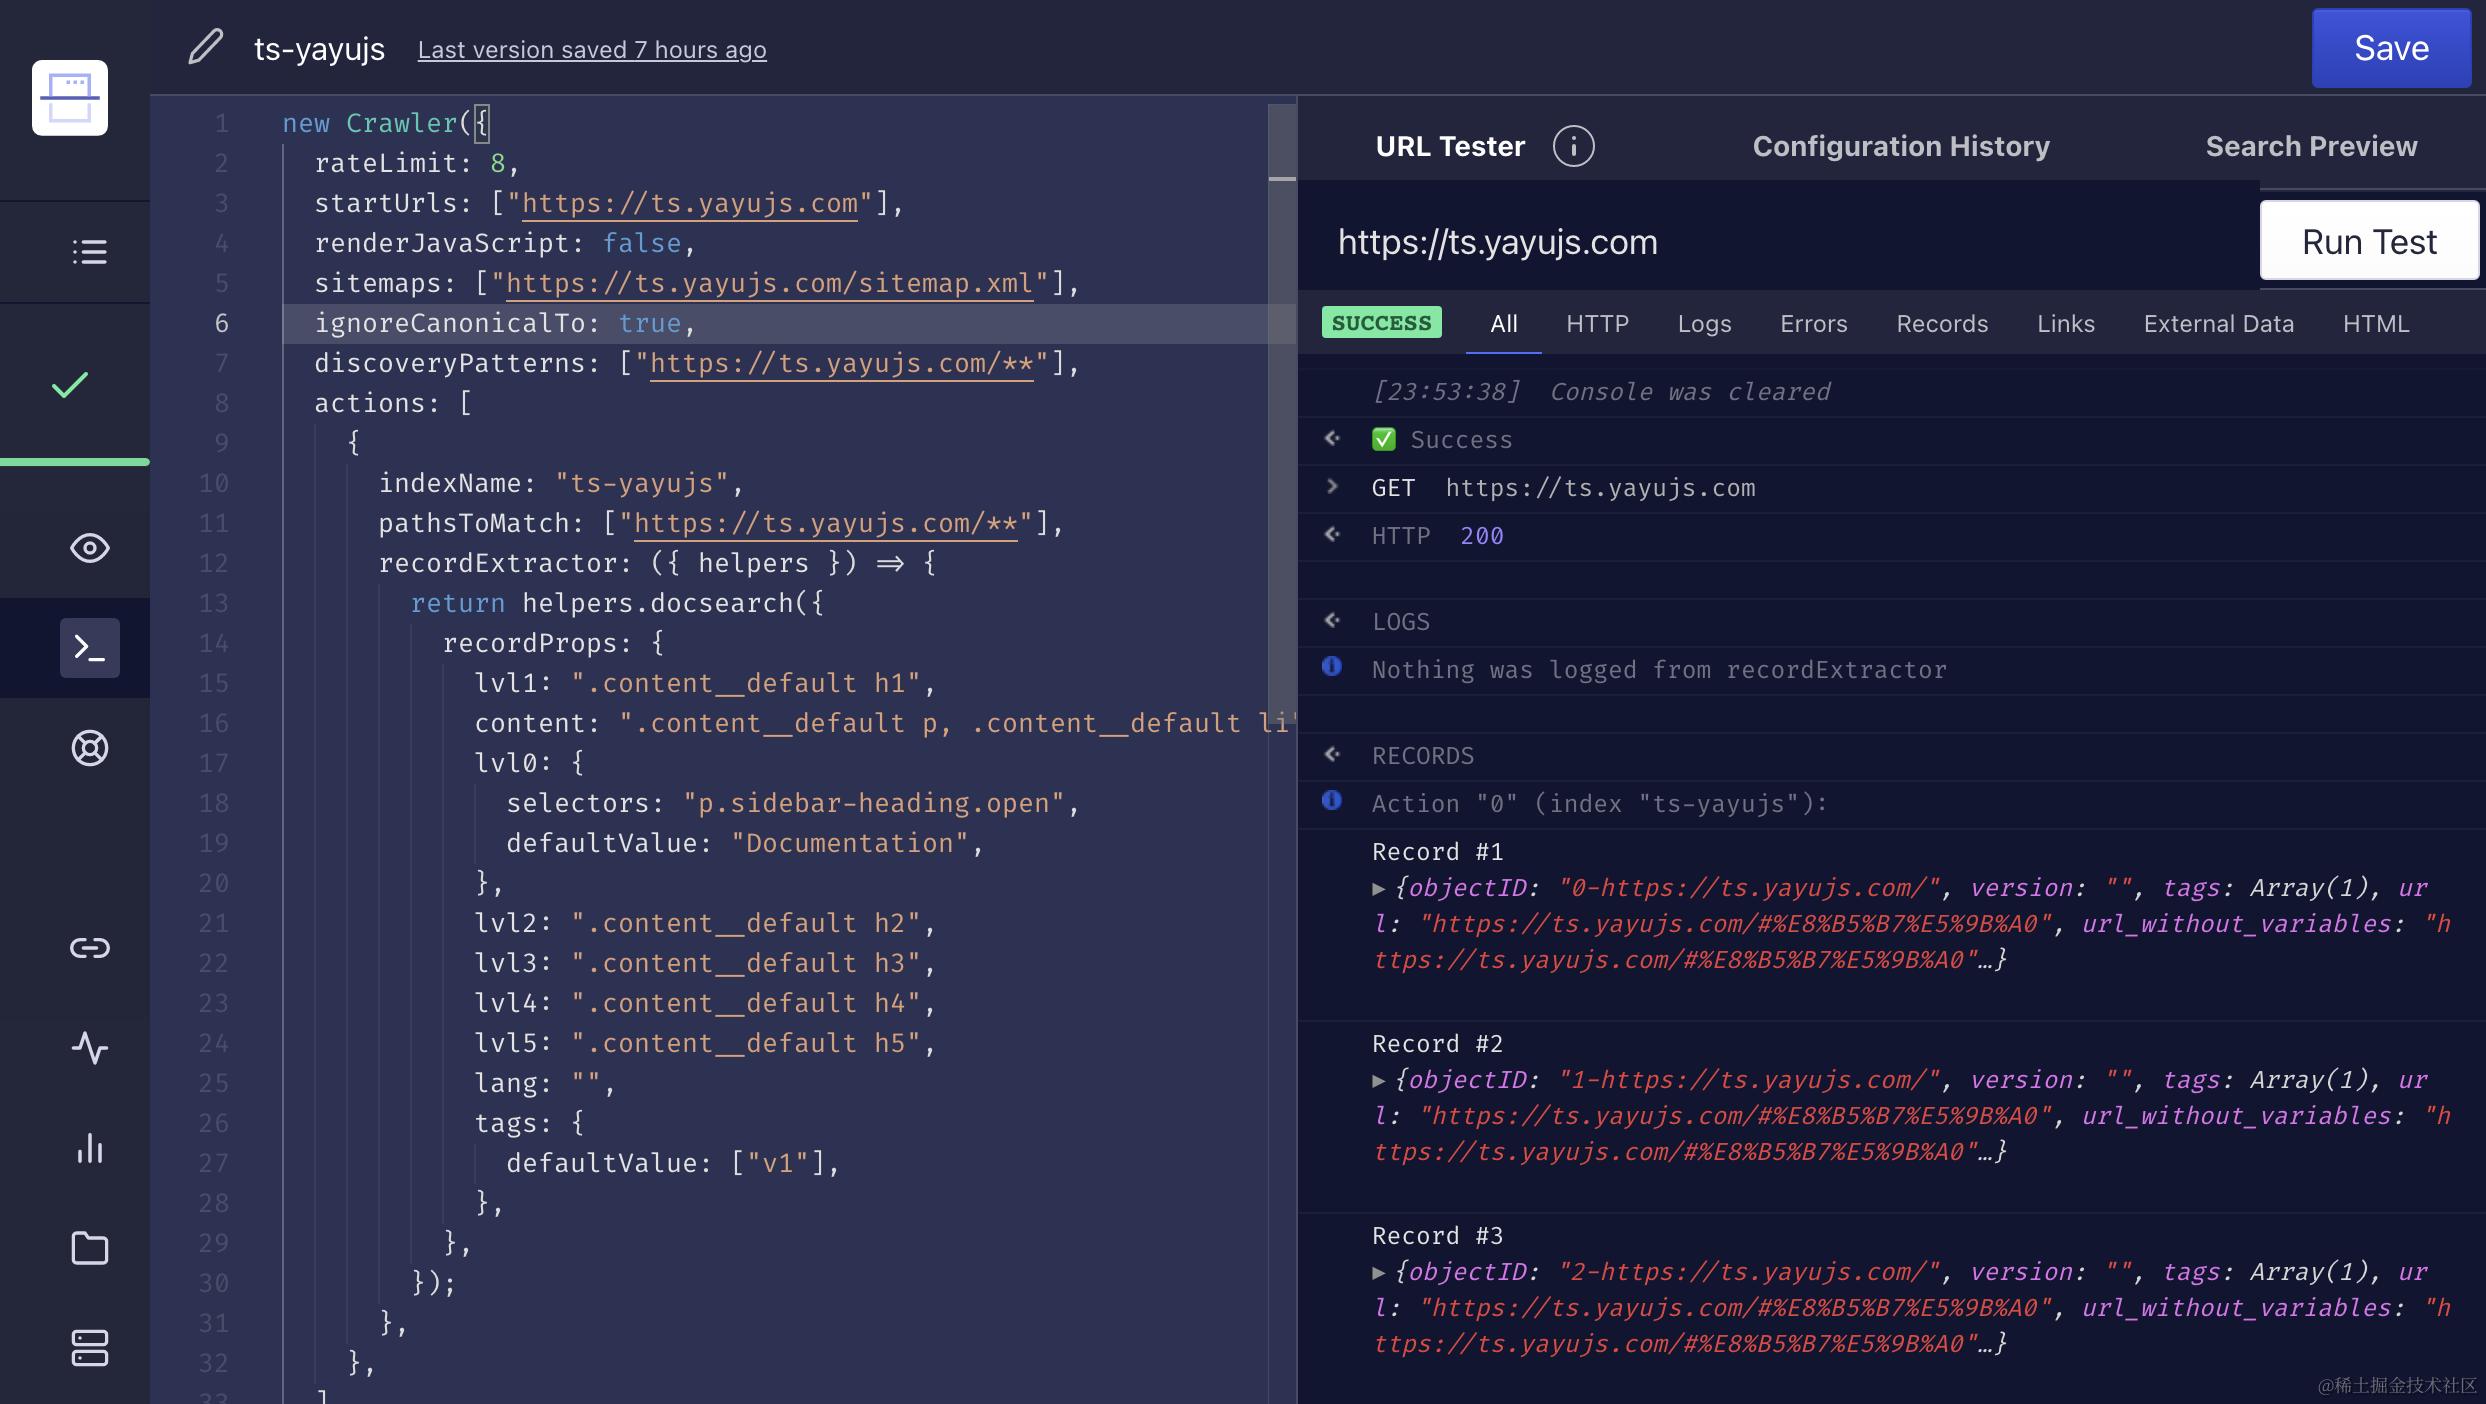2486x1404 pixels.
Task: Click line number 6 in gutter
Action: click(221, 323)
